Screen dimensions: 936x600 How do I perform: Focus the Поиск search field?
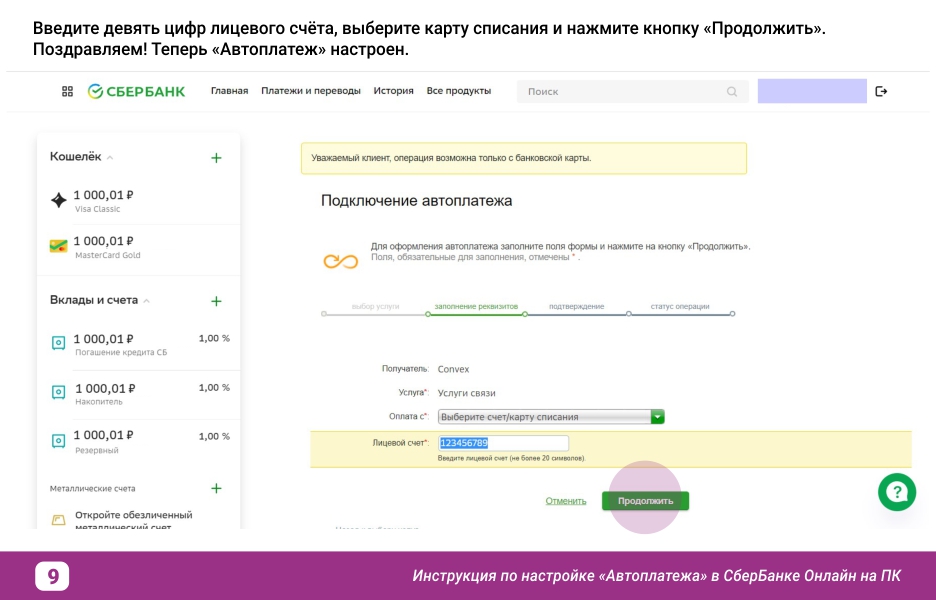click(632, 91)
